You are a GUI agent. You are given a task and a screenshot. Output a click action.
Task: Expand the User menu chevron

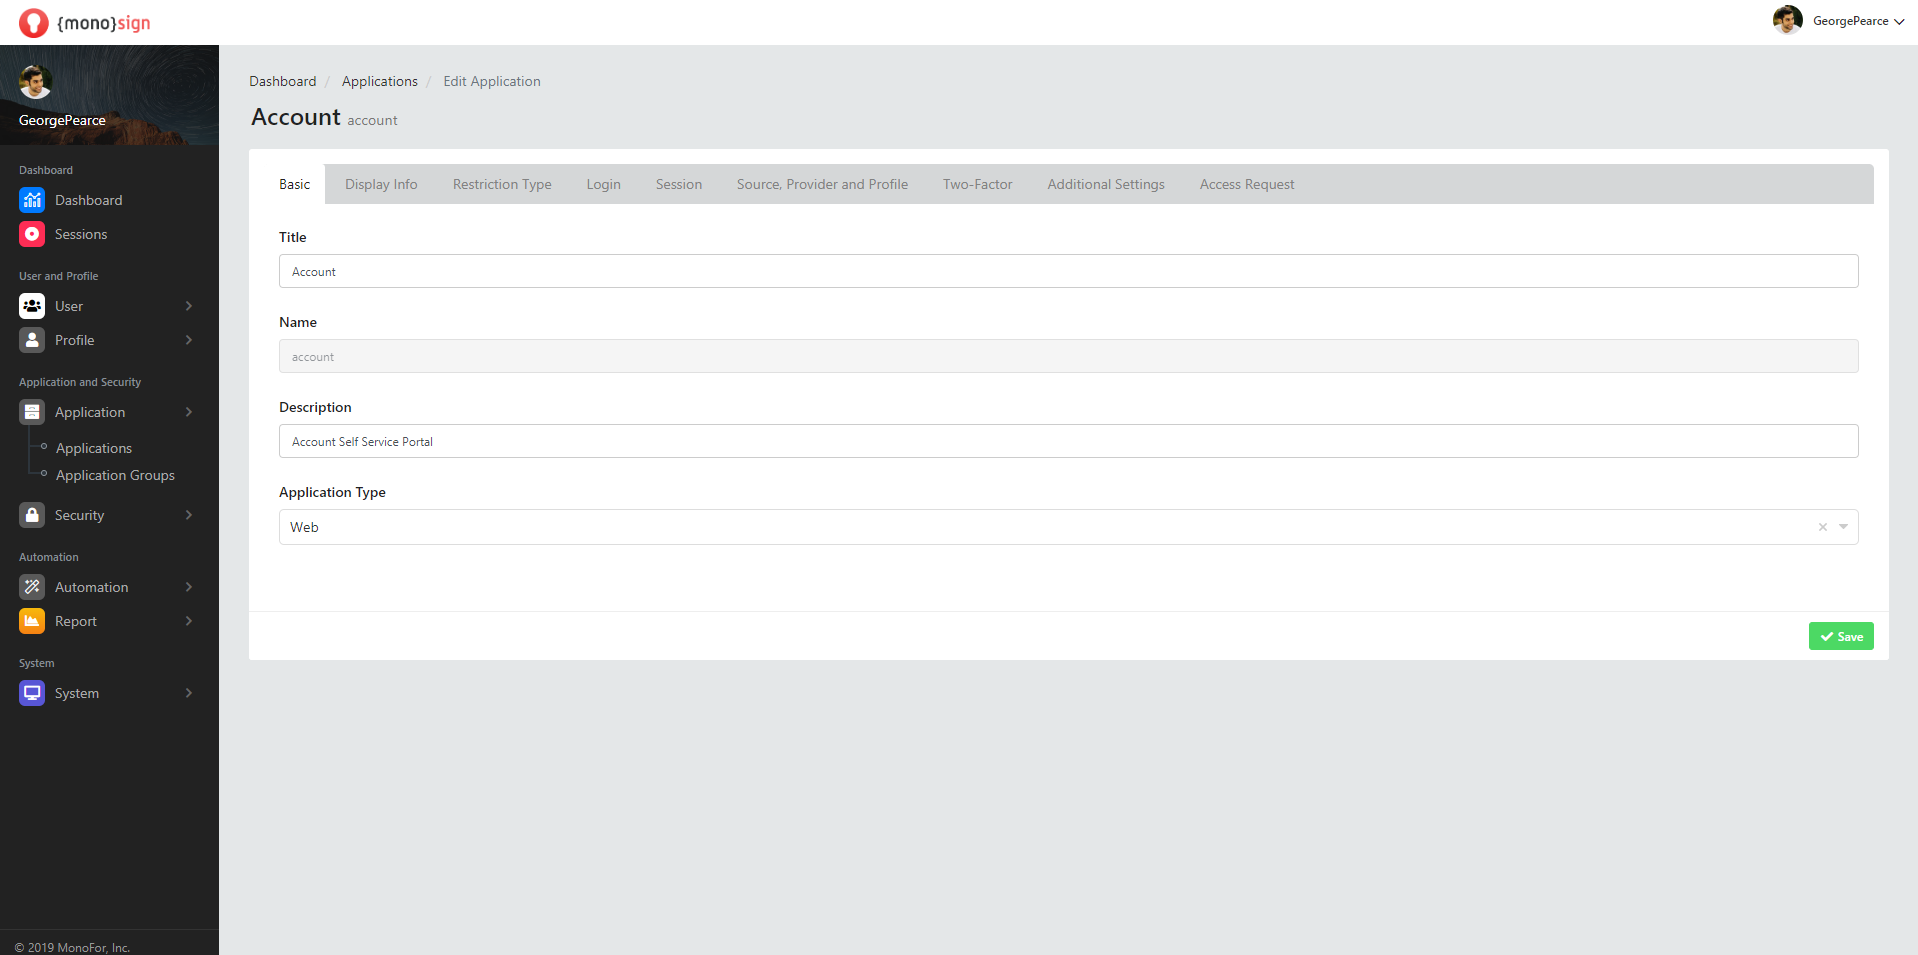[189, 306]
